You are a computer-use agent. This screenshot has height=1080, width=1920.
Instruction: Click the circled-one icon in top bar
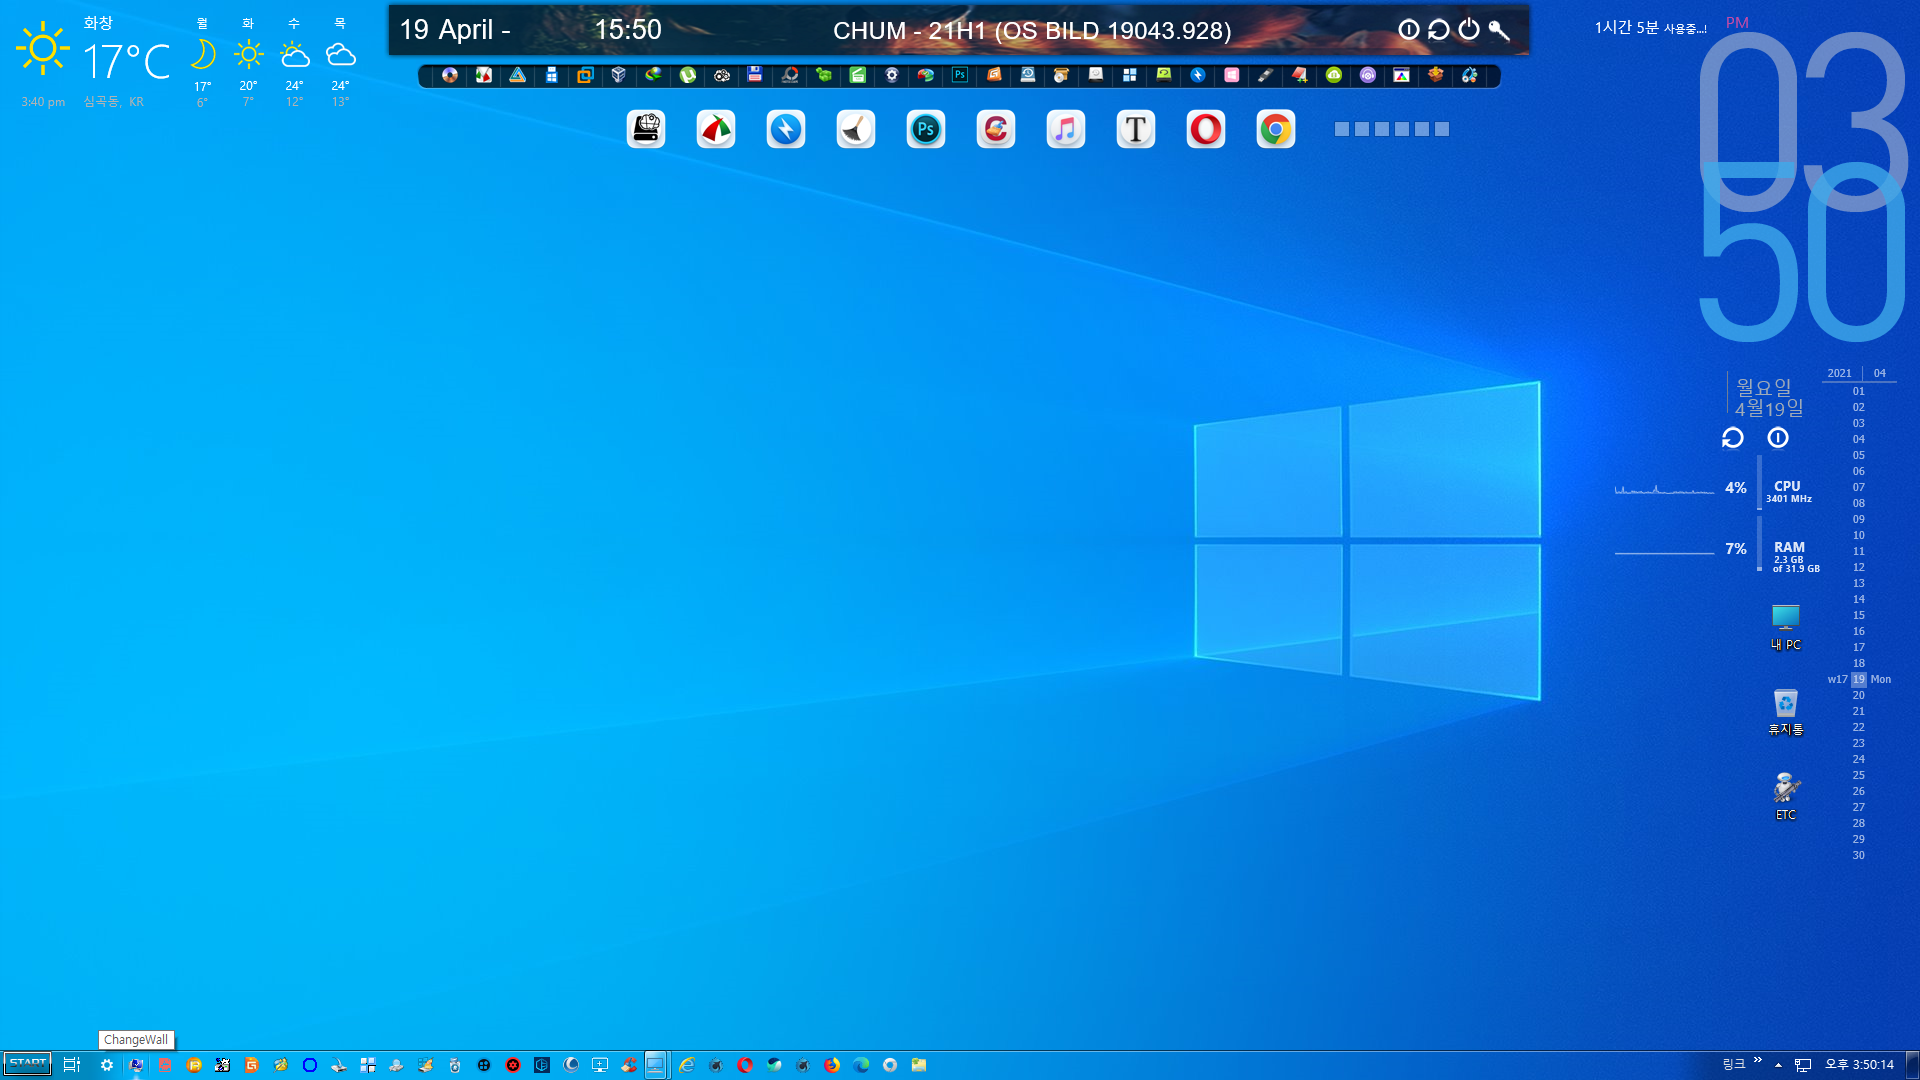pyautogui.click(x=1409, y=30)
